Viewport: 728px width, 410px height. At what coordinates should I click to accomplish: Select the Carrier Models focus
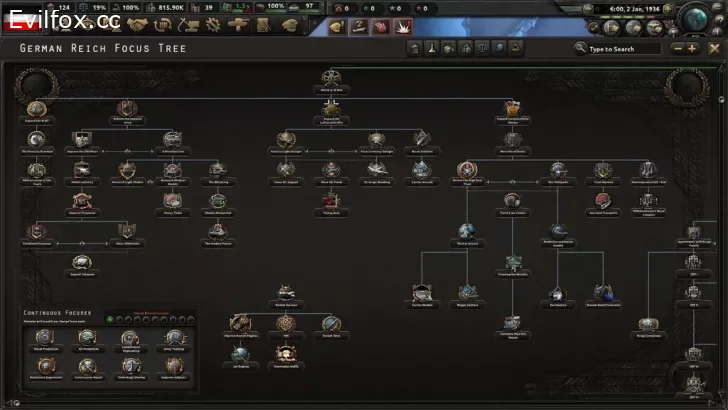pyautogui.click(x=421, y=292)
